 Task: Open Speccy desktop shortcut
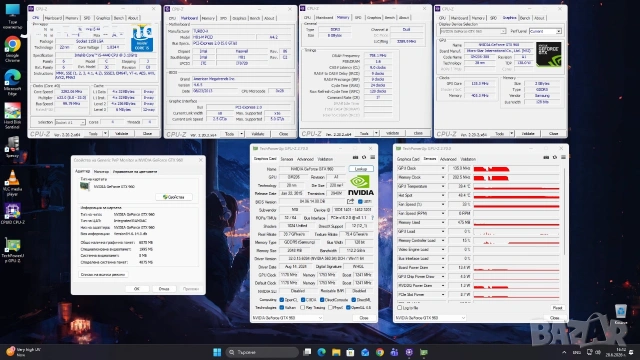point(13,147)
